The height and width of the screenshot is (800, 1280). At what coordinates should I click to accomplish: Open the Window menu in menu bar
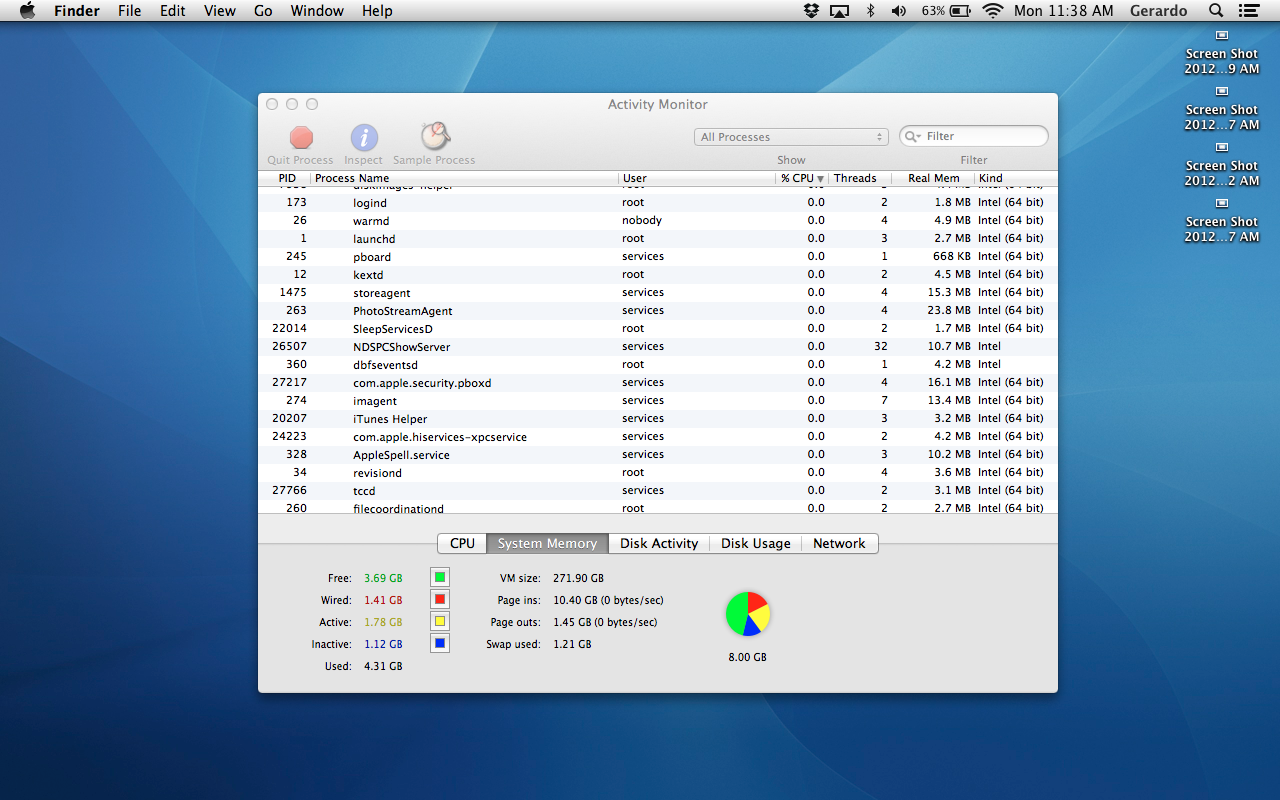(x=316, y=11)
